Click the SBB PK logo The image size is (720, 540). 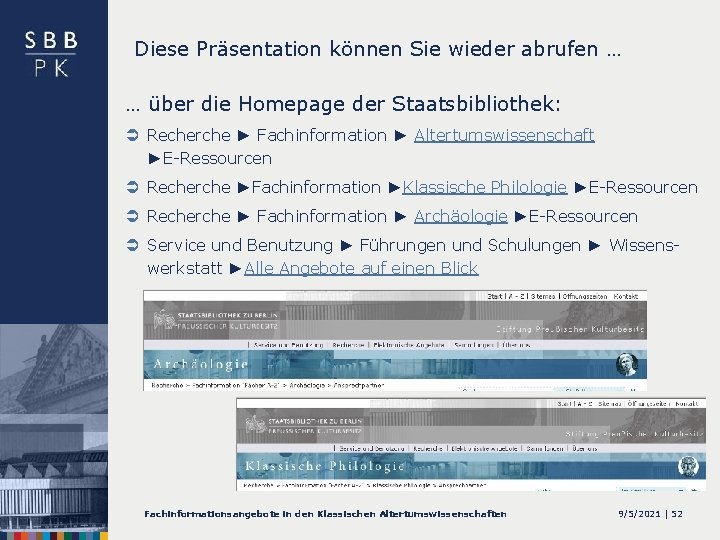point(51,54)
